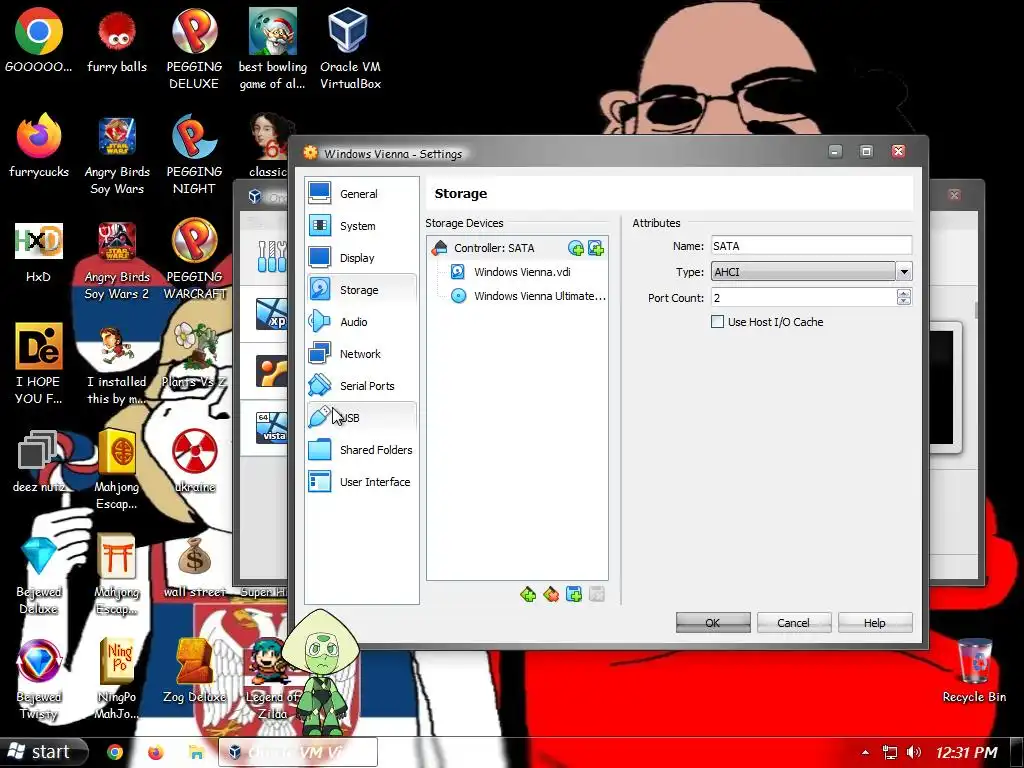The width and height of the screenshot is (1024, 768).
Task: Click the add storage attachment icon below list
Action: click(x=573, y=594)
